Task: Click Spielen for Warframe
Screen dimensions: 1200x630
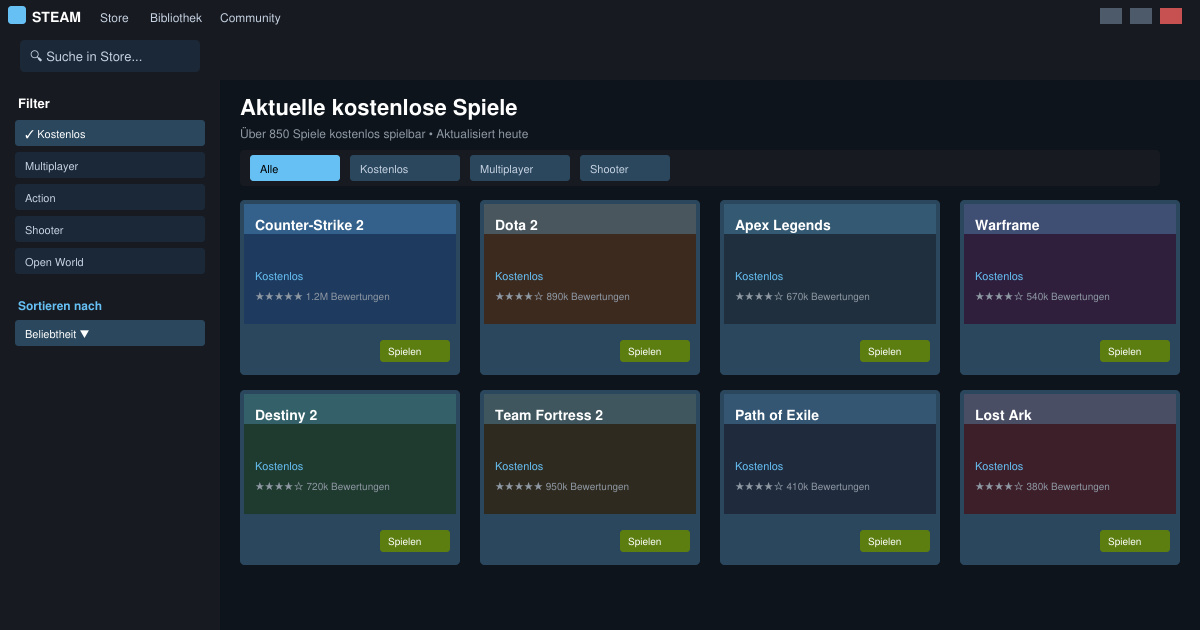Action: click(1135, 351)
